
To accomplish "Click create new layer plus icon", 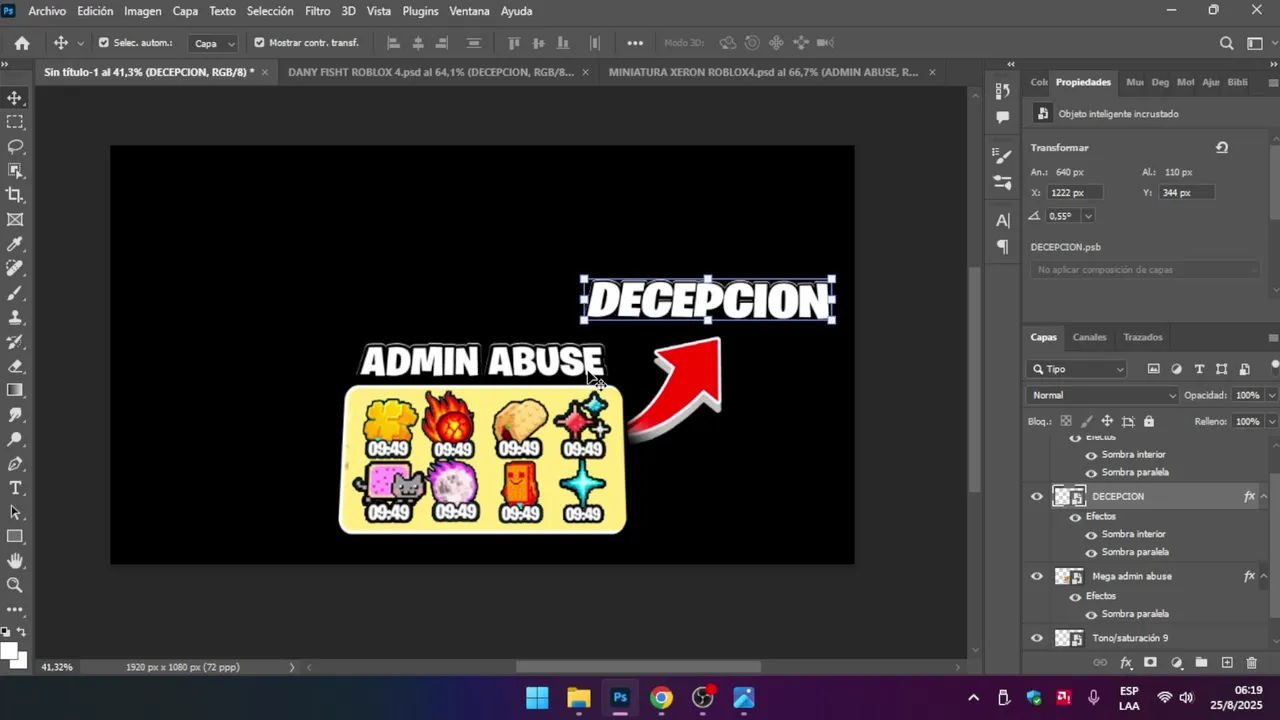I will 1227,663.
